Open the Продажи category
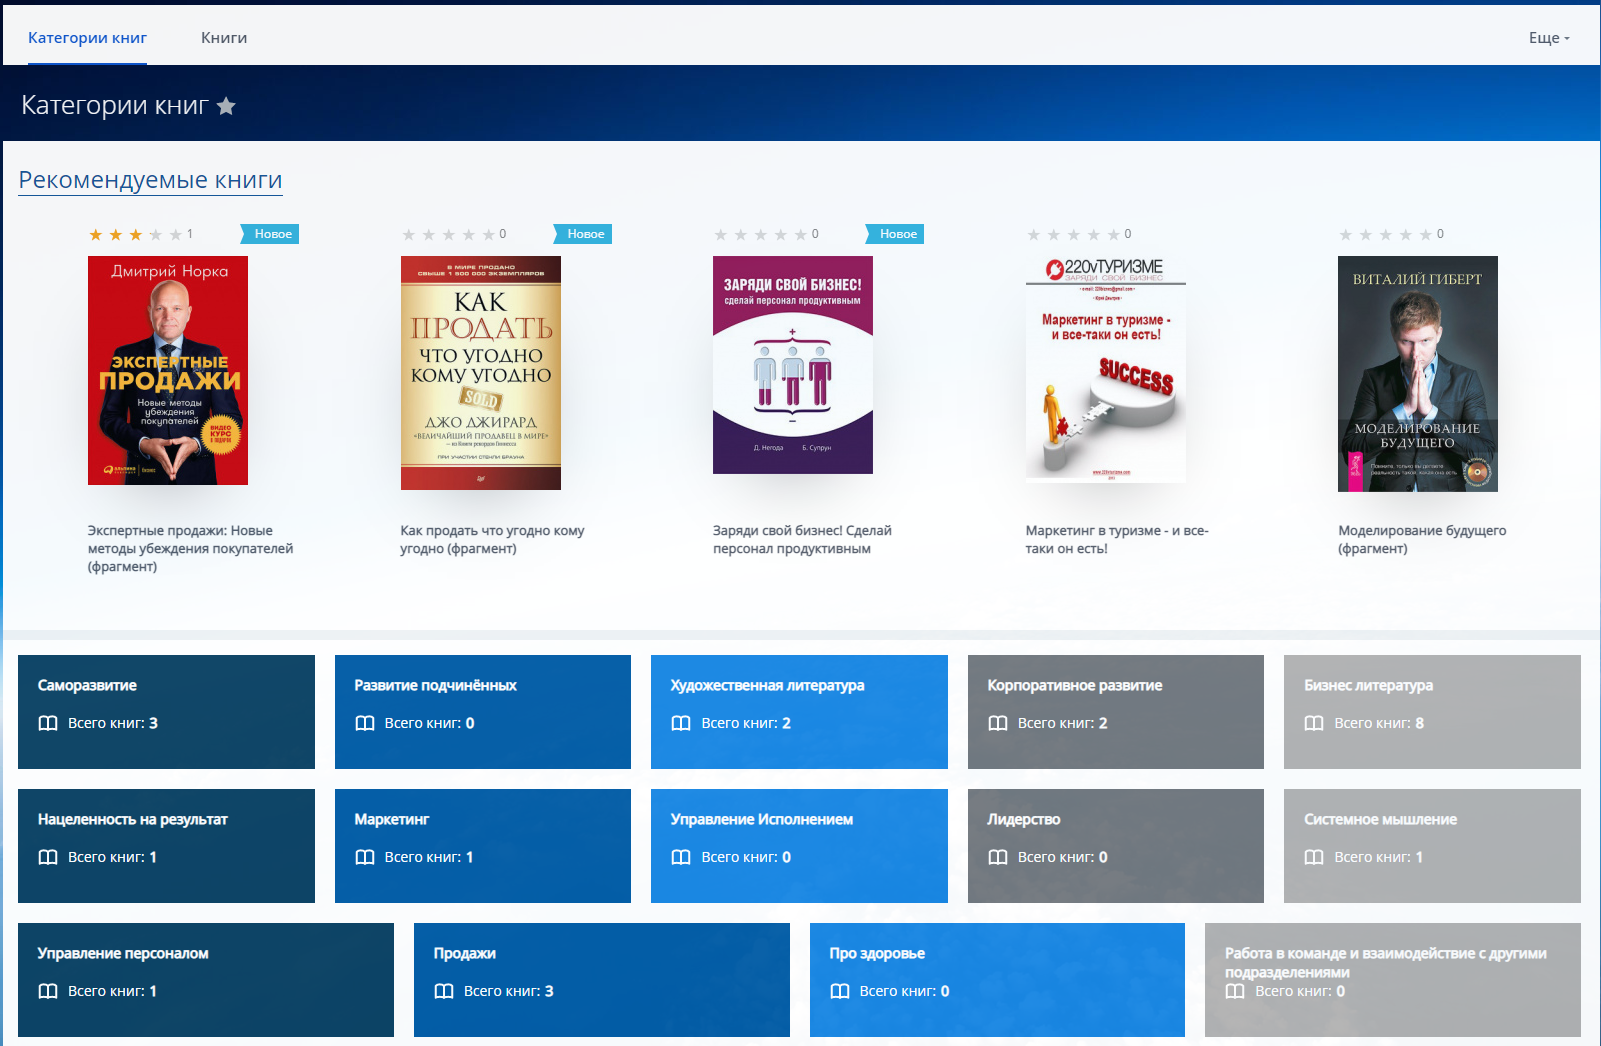This screenshot has height=1046, width=1601. tap(602, 980)
